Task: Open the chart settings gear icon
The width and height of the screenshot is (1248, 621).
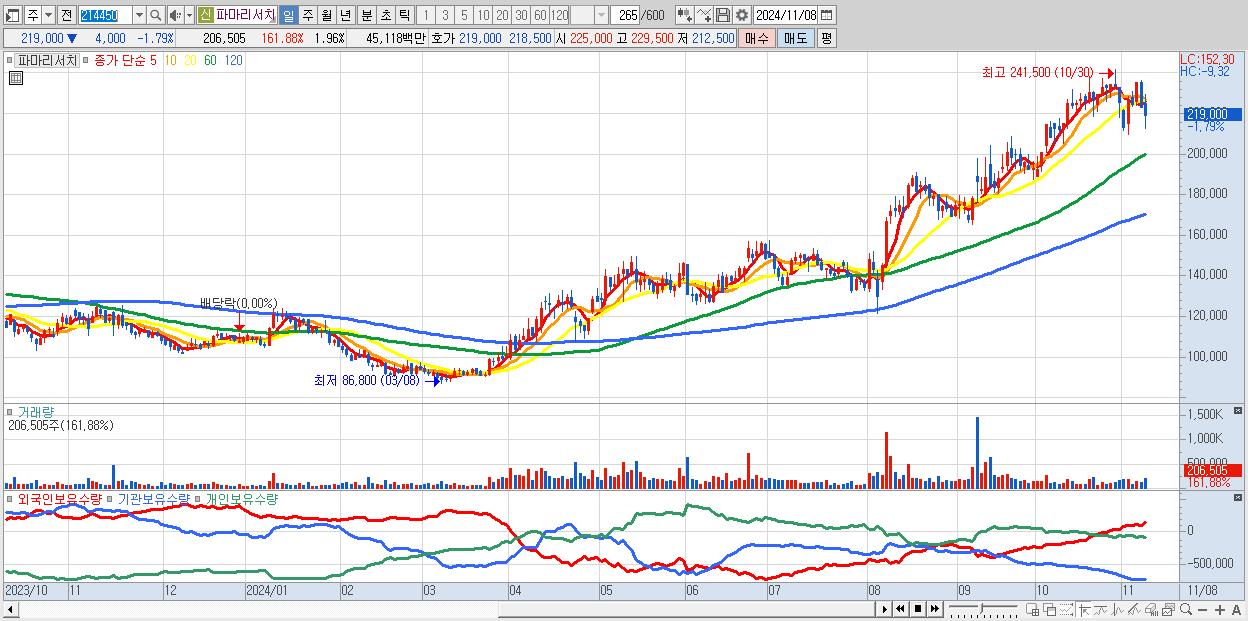Action: coord(742,15)
